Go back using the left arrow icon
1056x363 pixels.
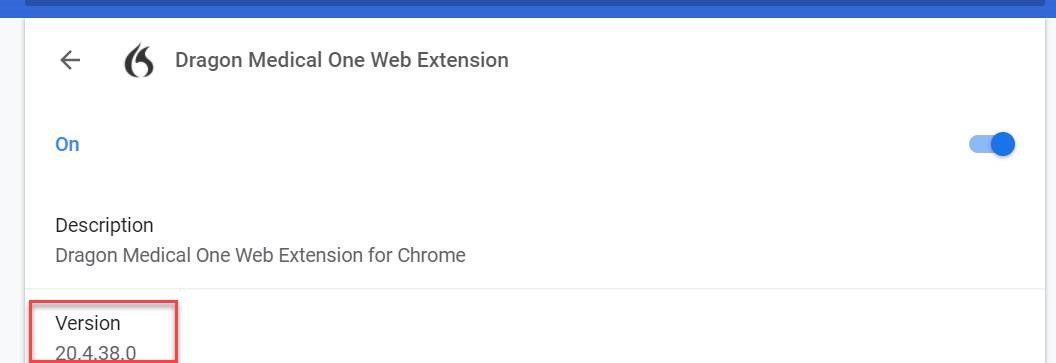tap(70, 61)
